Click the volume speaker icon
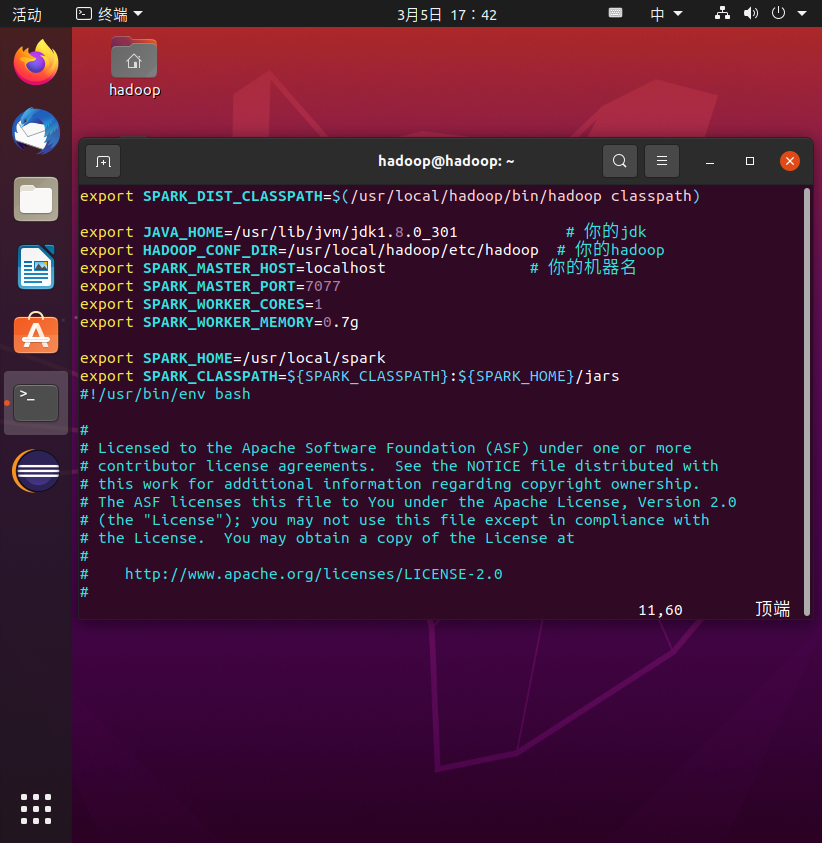This screenshot has height=843, width=822. click(750, 13)
